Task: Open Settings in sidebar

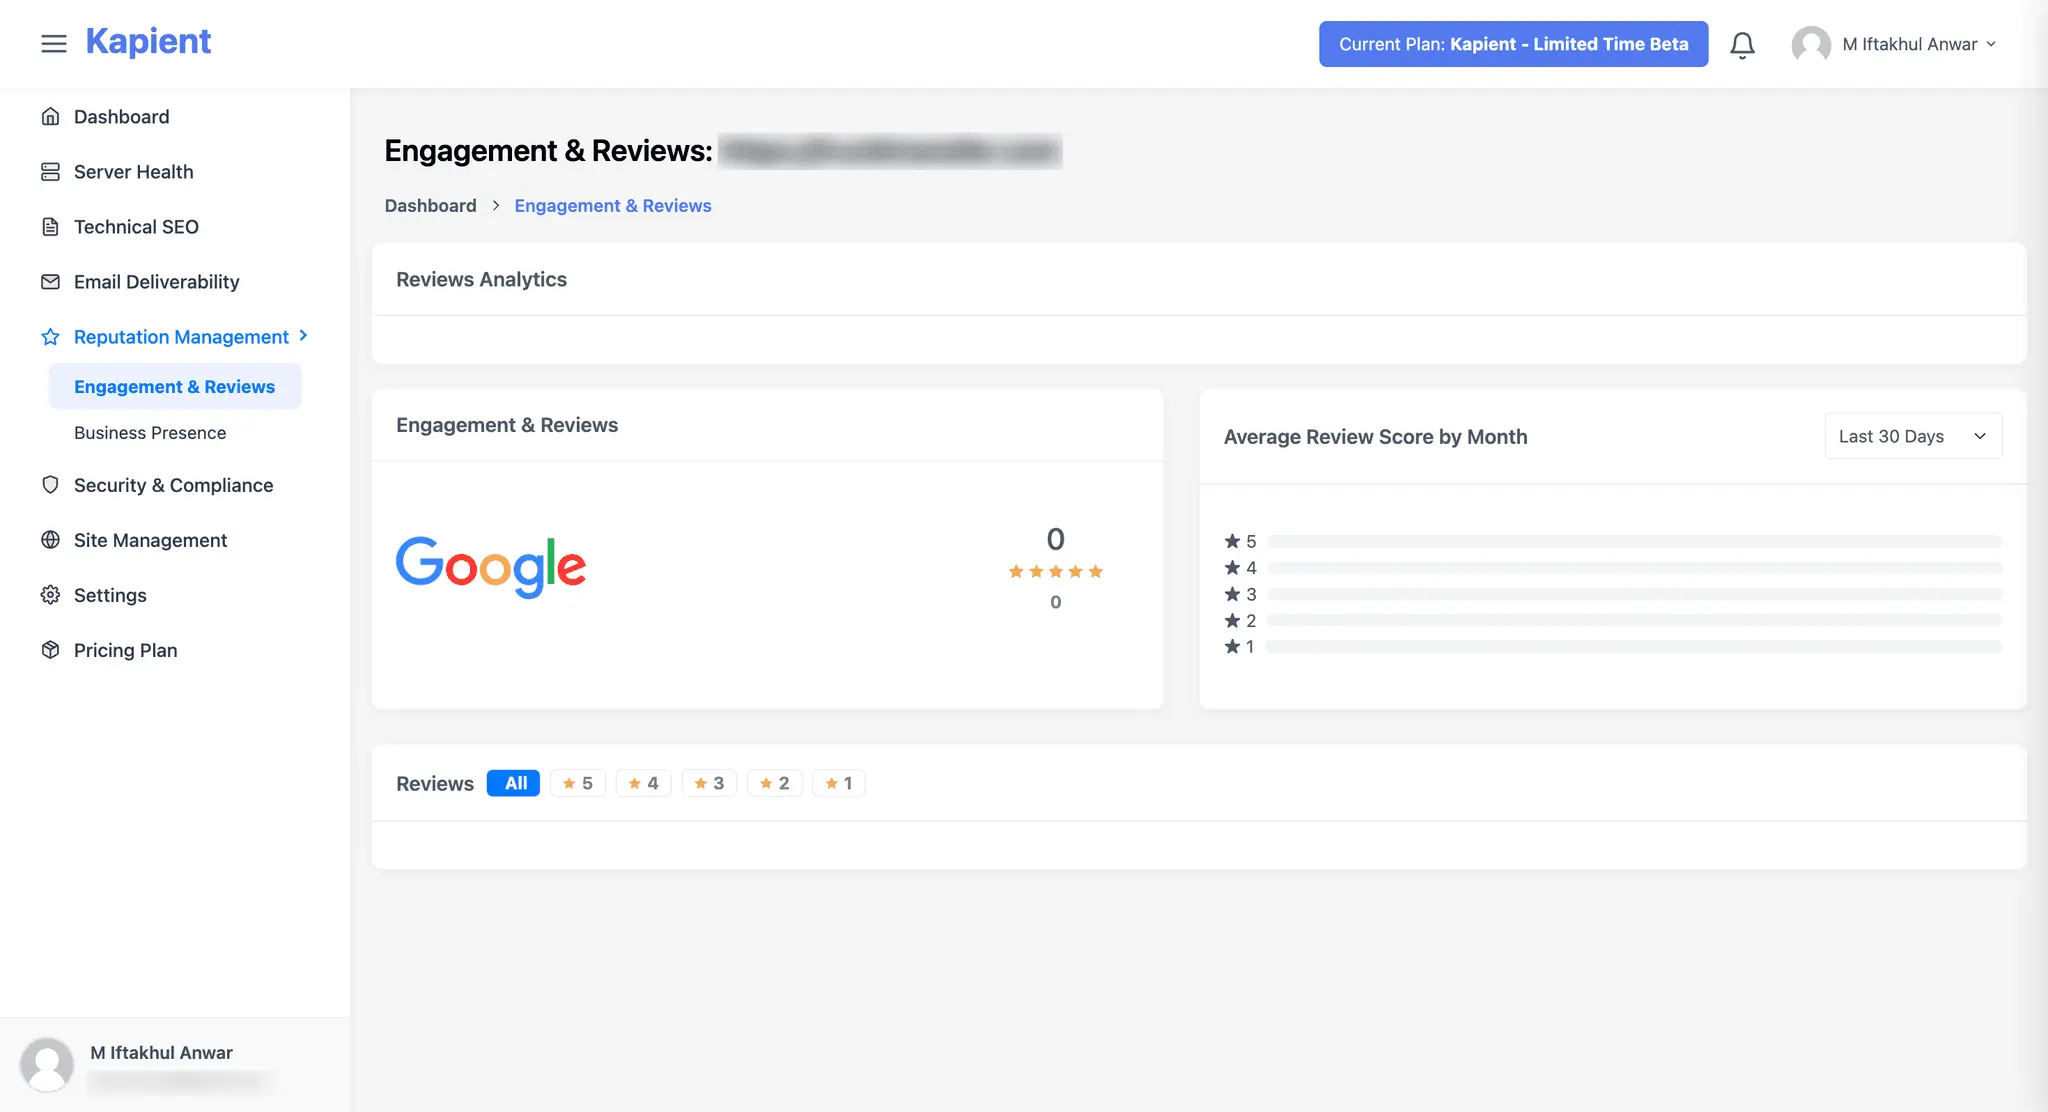Action: click(x=110, y=595)
